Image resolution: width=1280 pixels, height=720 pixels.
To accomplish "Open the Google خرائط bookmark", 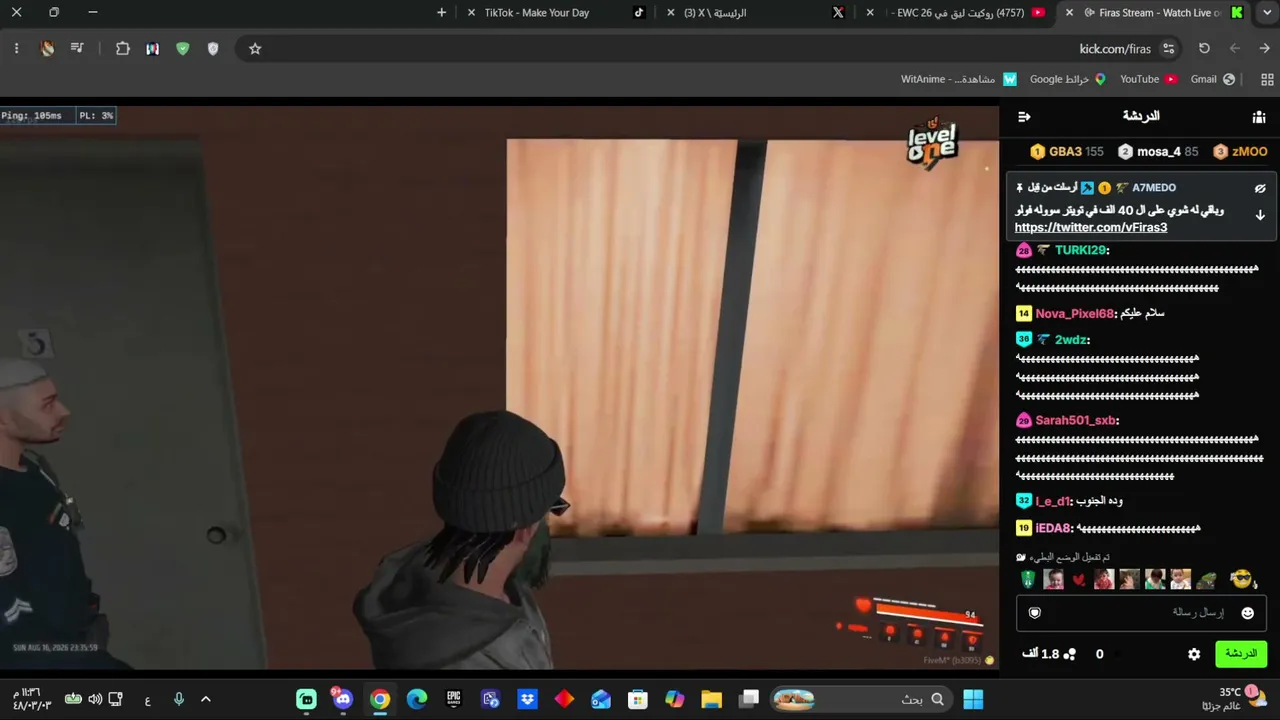I will (x=1068, y=79).
